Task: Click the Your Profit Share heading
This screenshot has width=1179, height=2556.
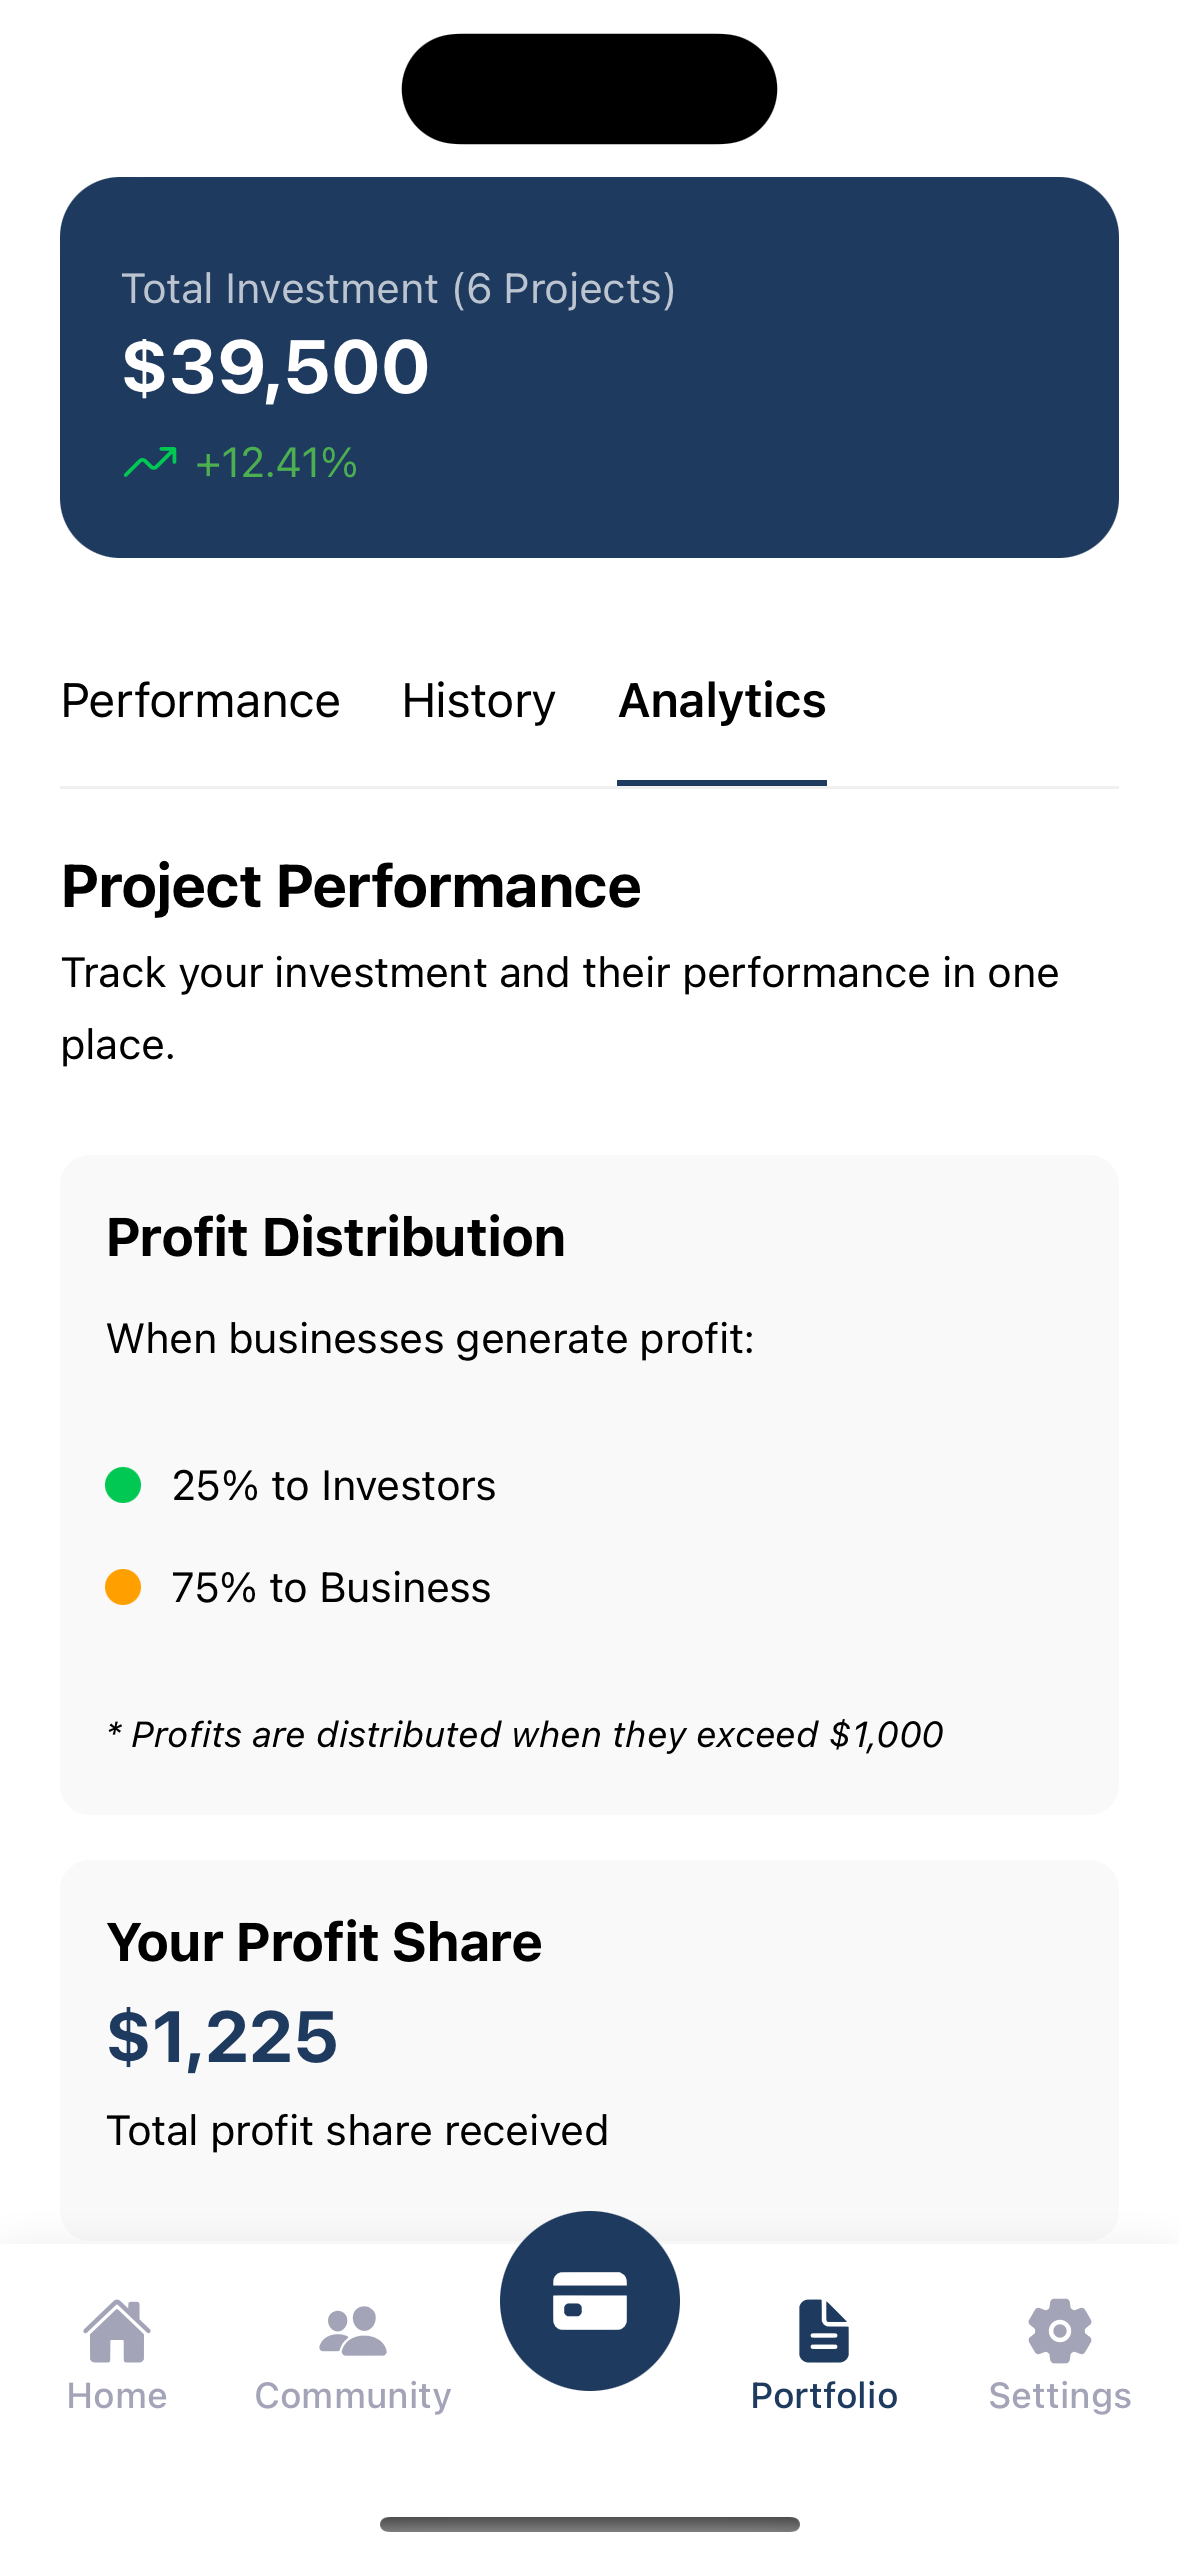Action: pyautogui.click(x=324, y=1942)
